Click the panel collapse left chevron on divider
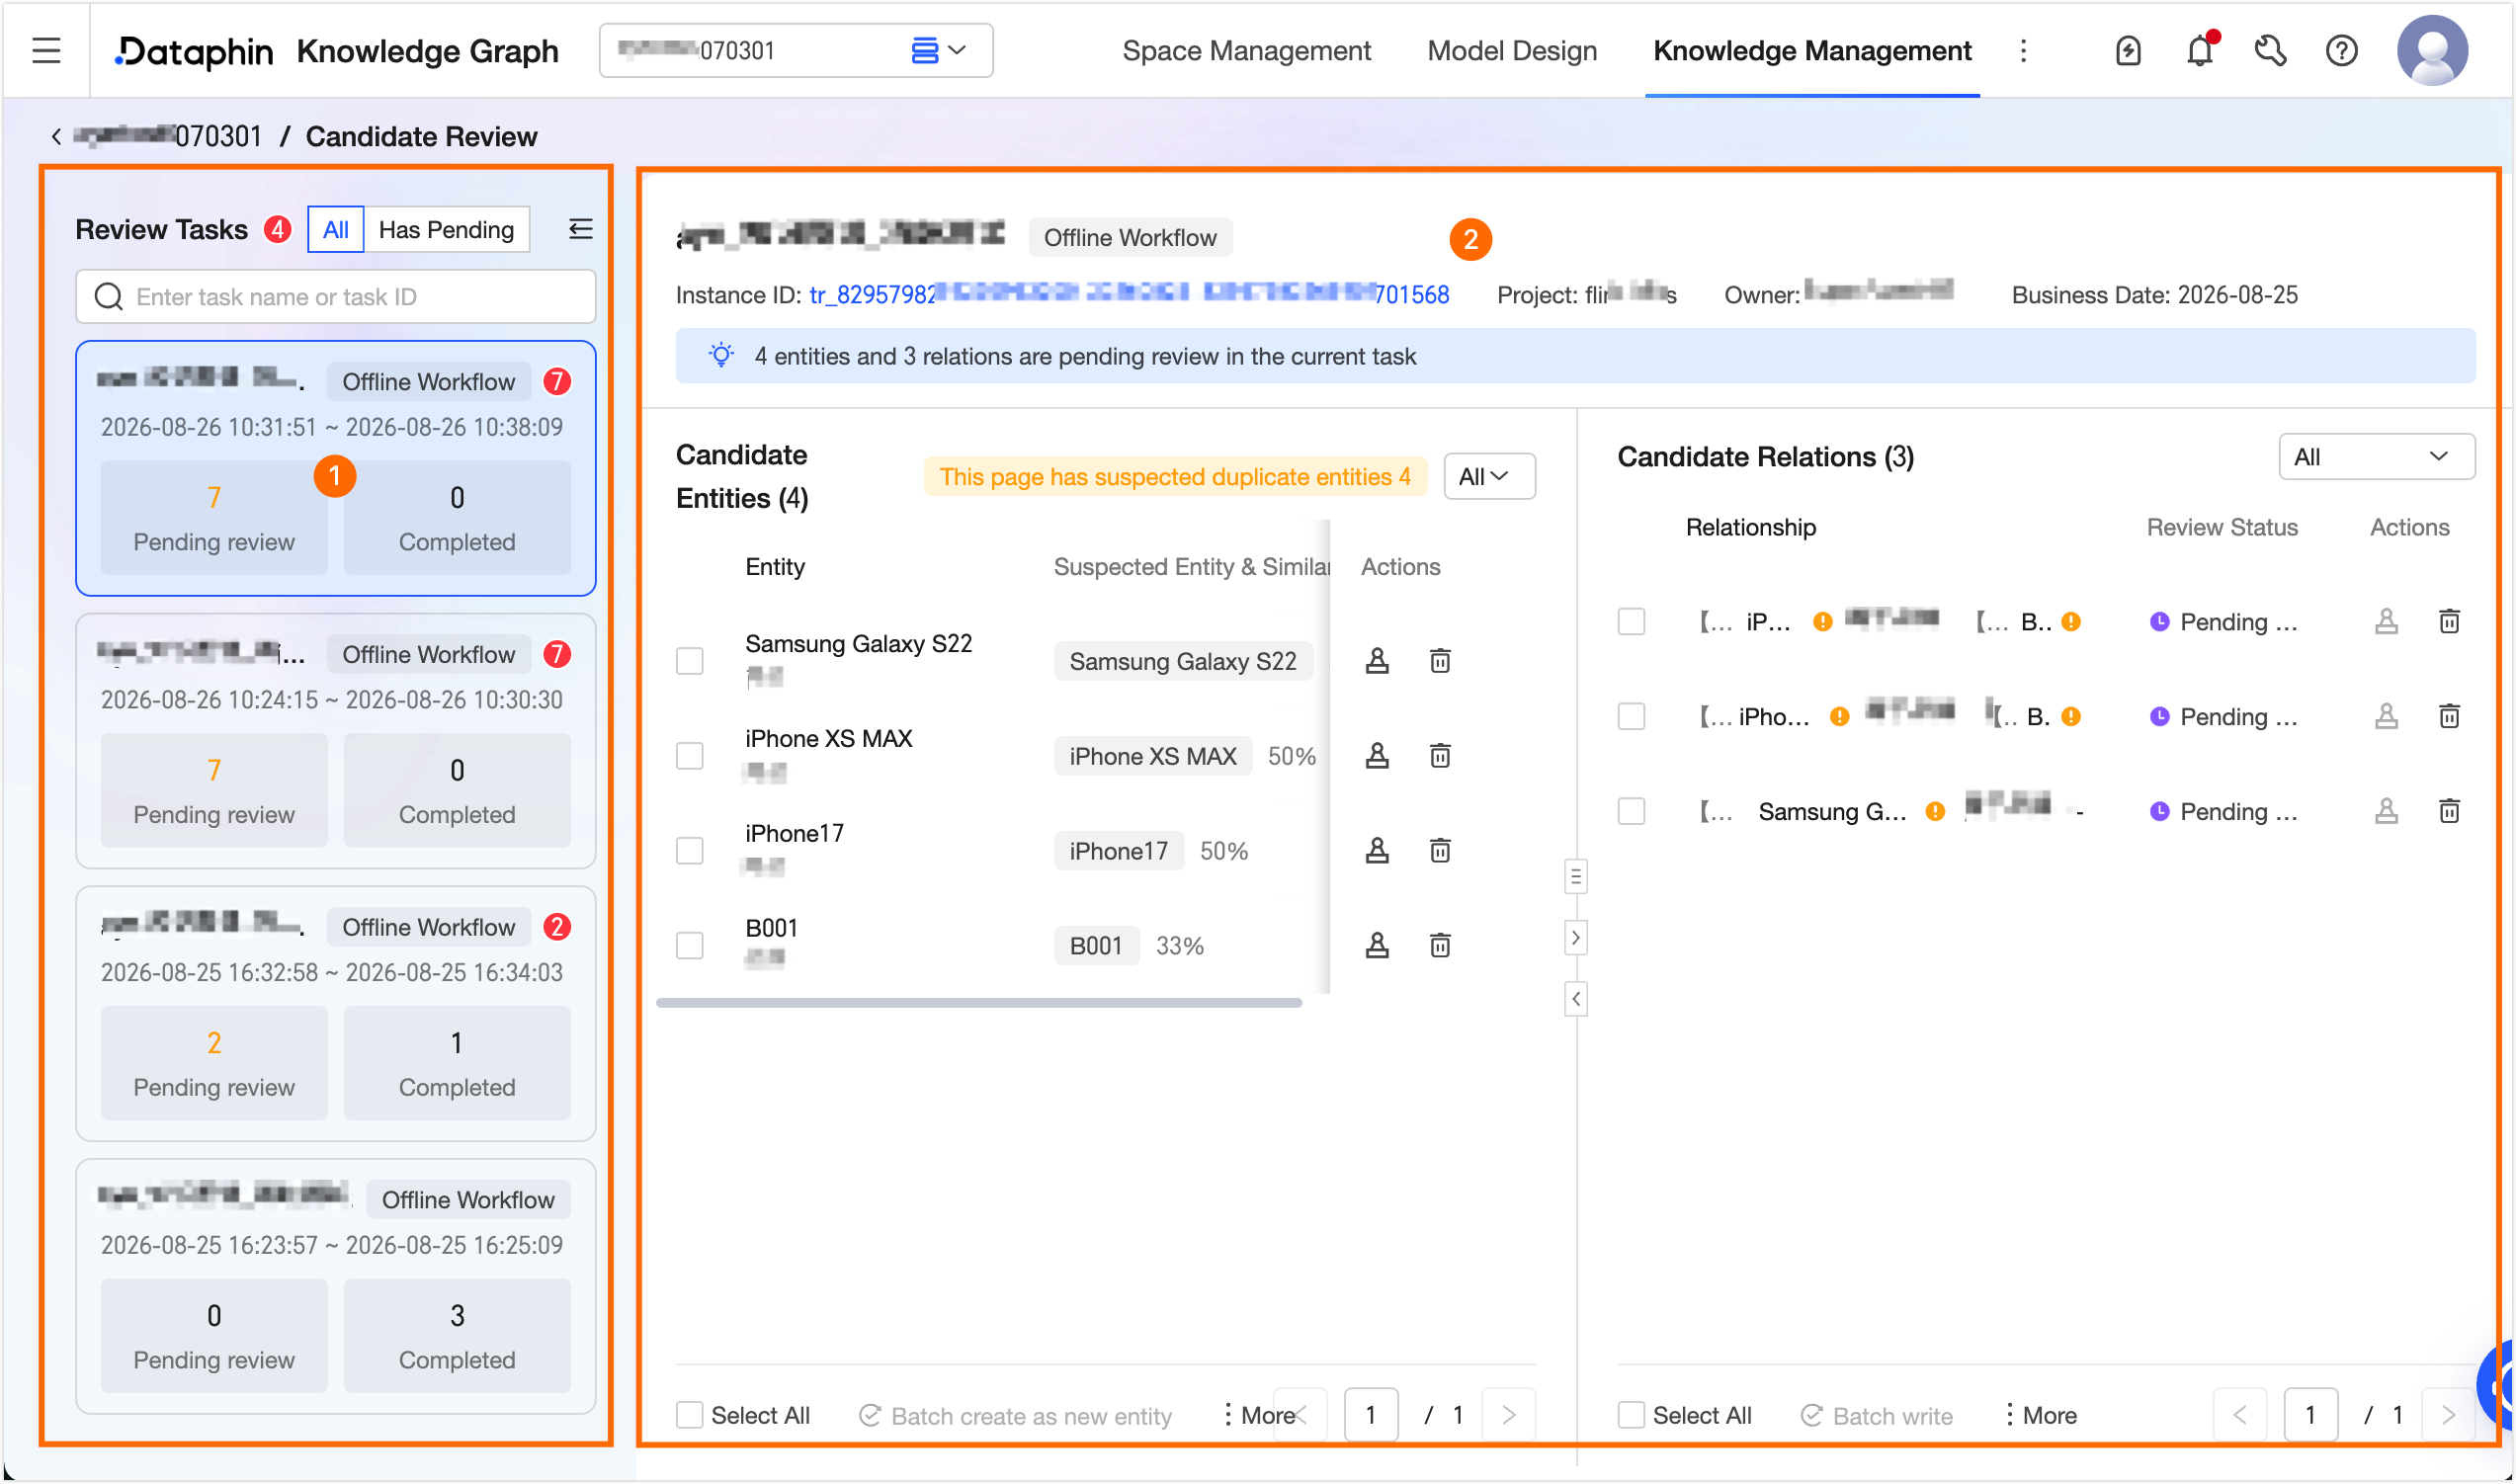This screenshot has width=2516, height=1484. [1575, 999]
